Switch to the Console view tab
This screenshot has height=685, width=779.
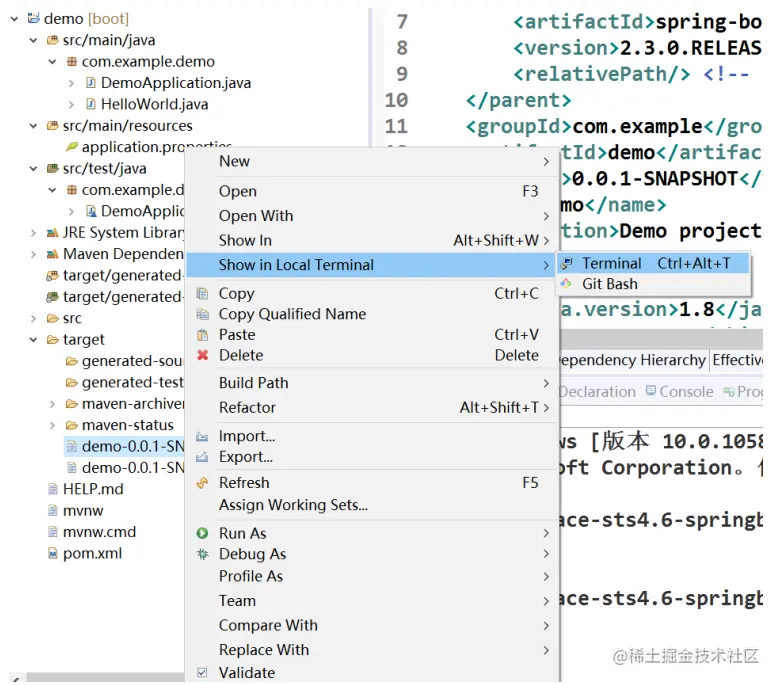coord(679,391)
